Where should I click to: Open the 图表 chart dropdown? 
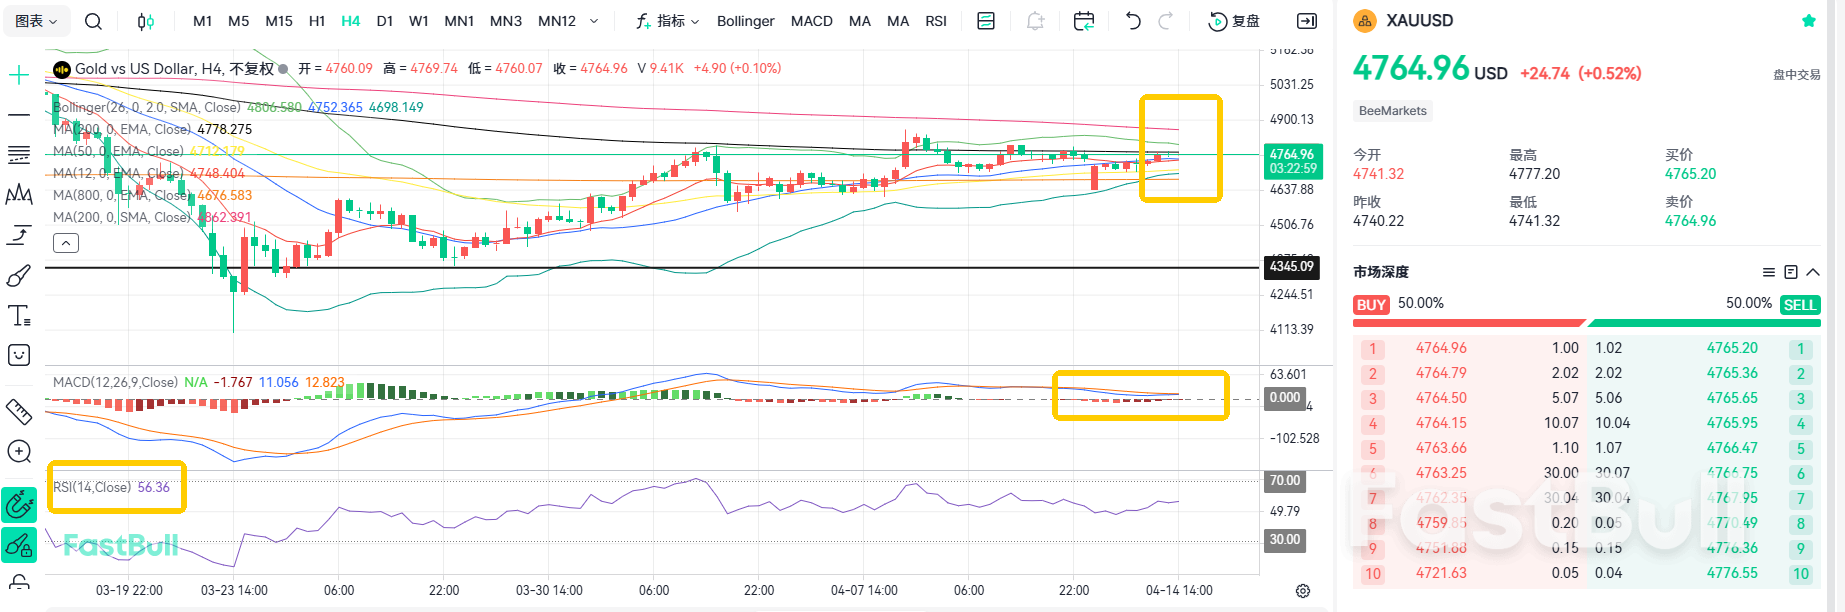tap(37, 21)
